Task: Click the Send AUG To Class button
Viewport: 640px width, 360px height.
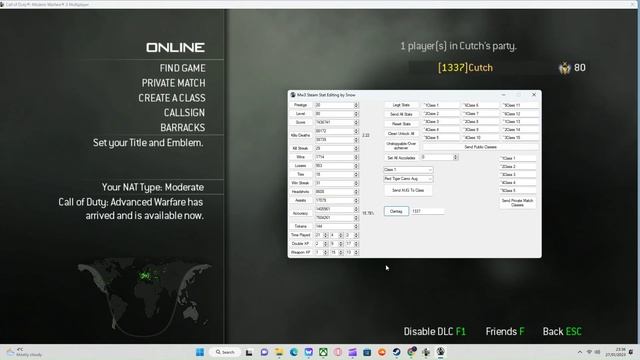Action: (x=408, y=190)
